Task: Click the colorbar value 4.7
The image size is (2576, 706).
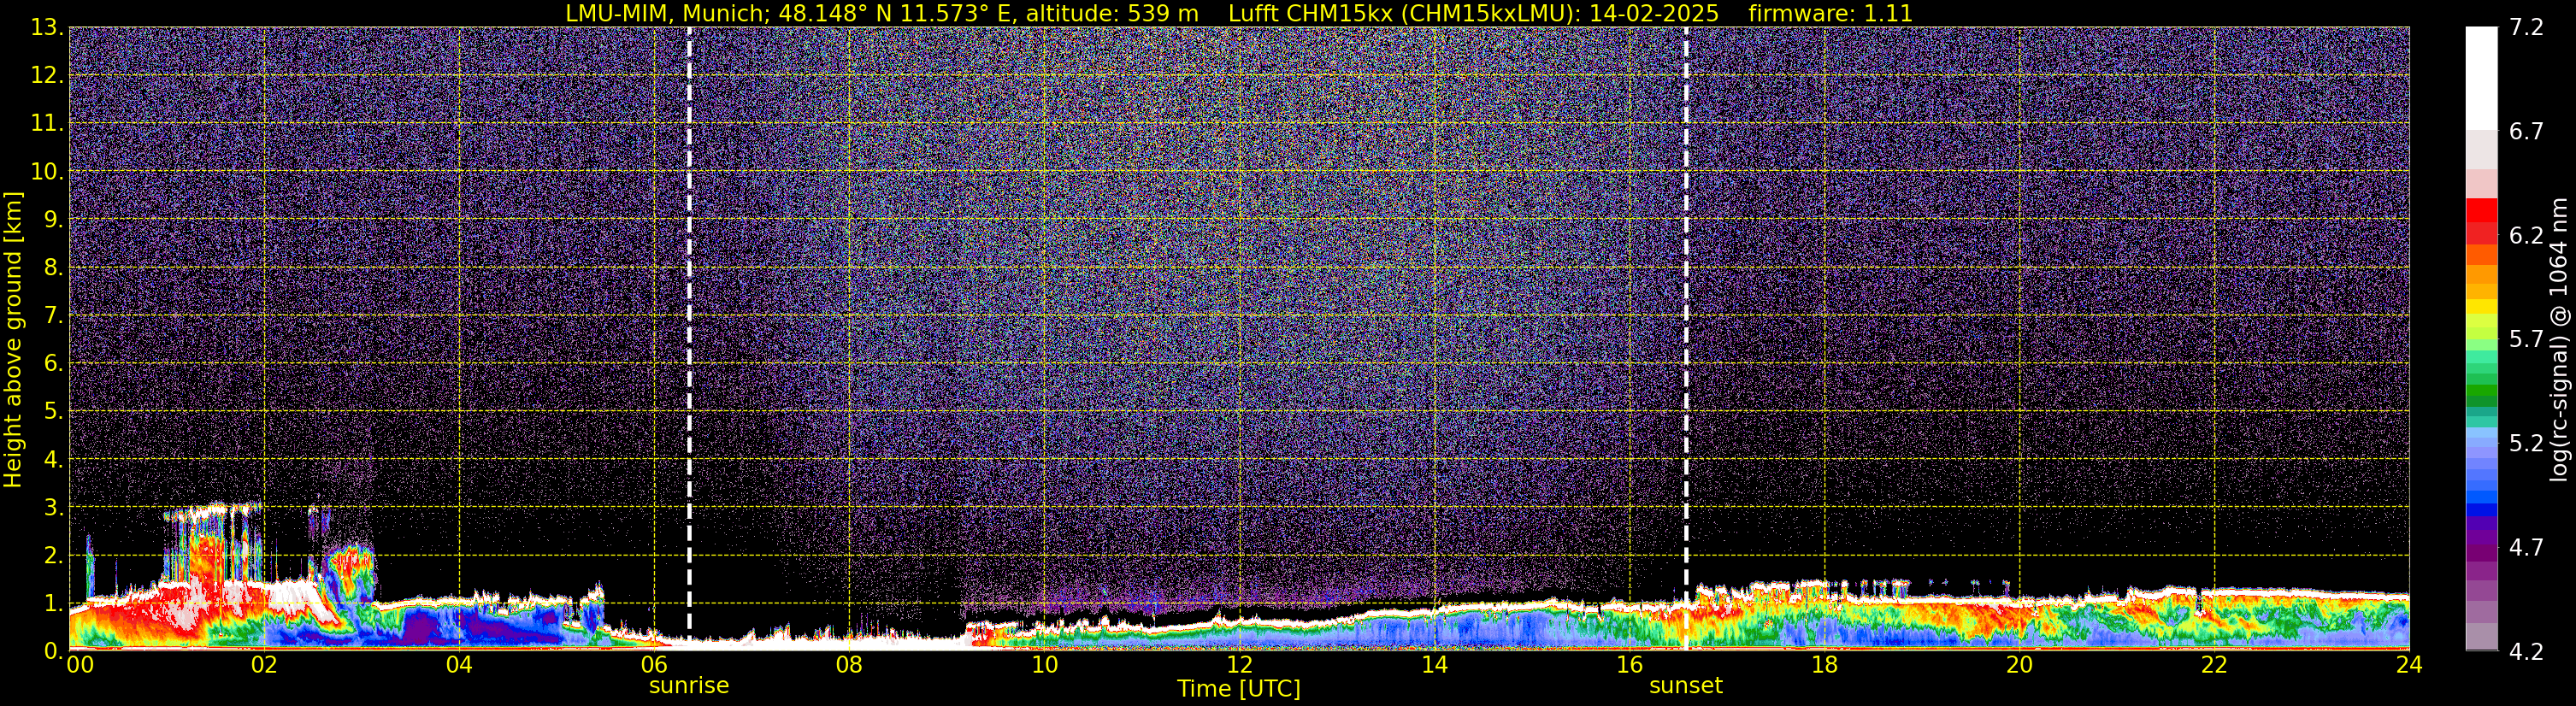Action: [2526, 547]
